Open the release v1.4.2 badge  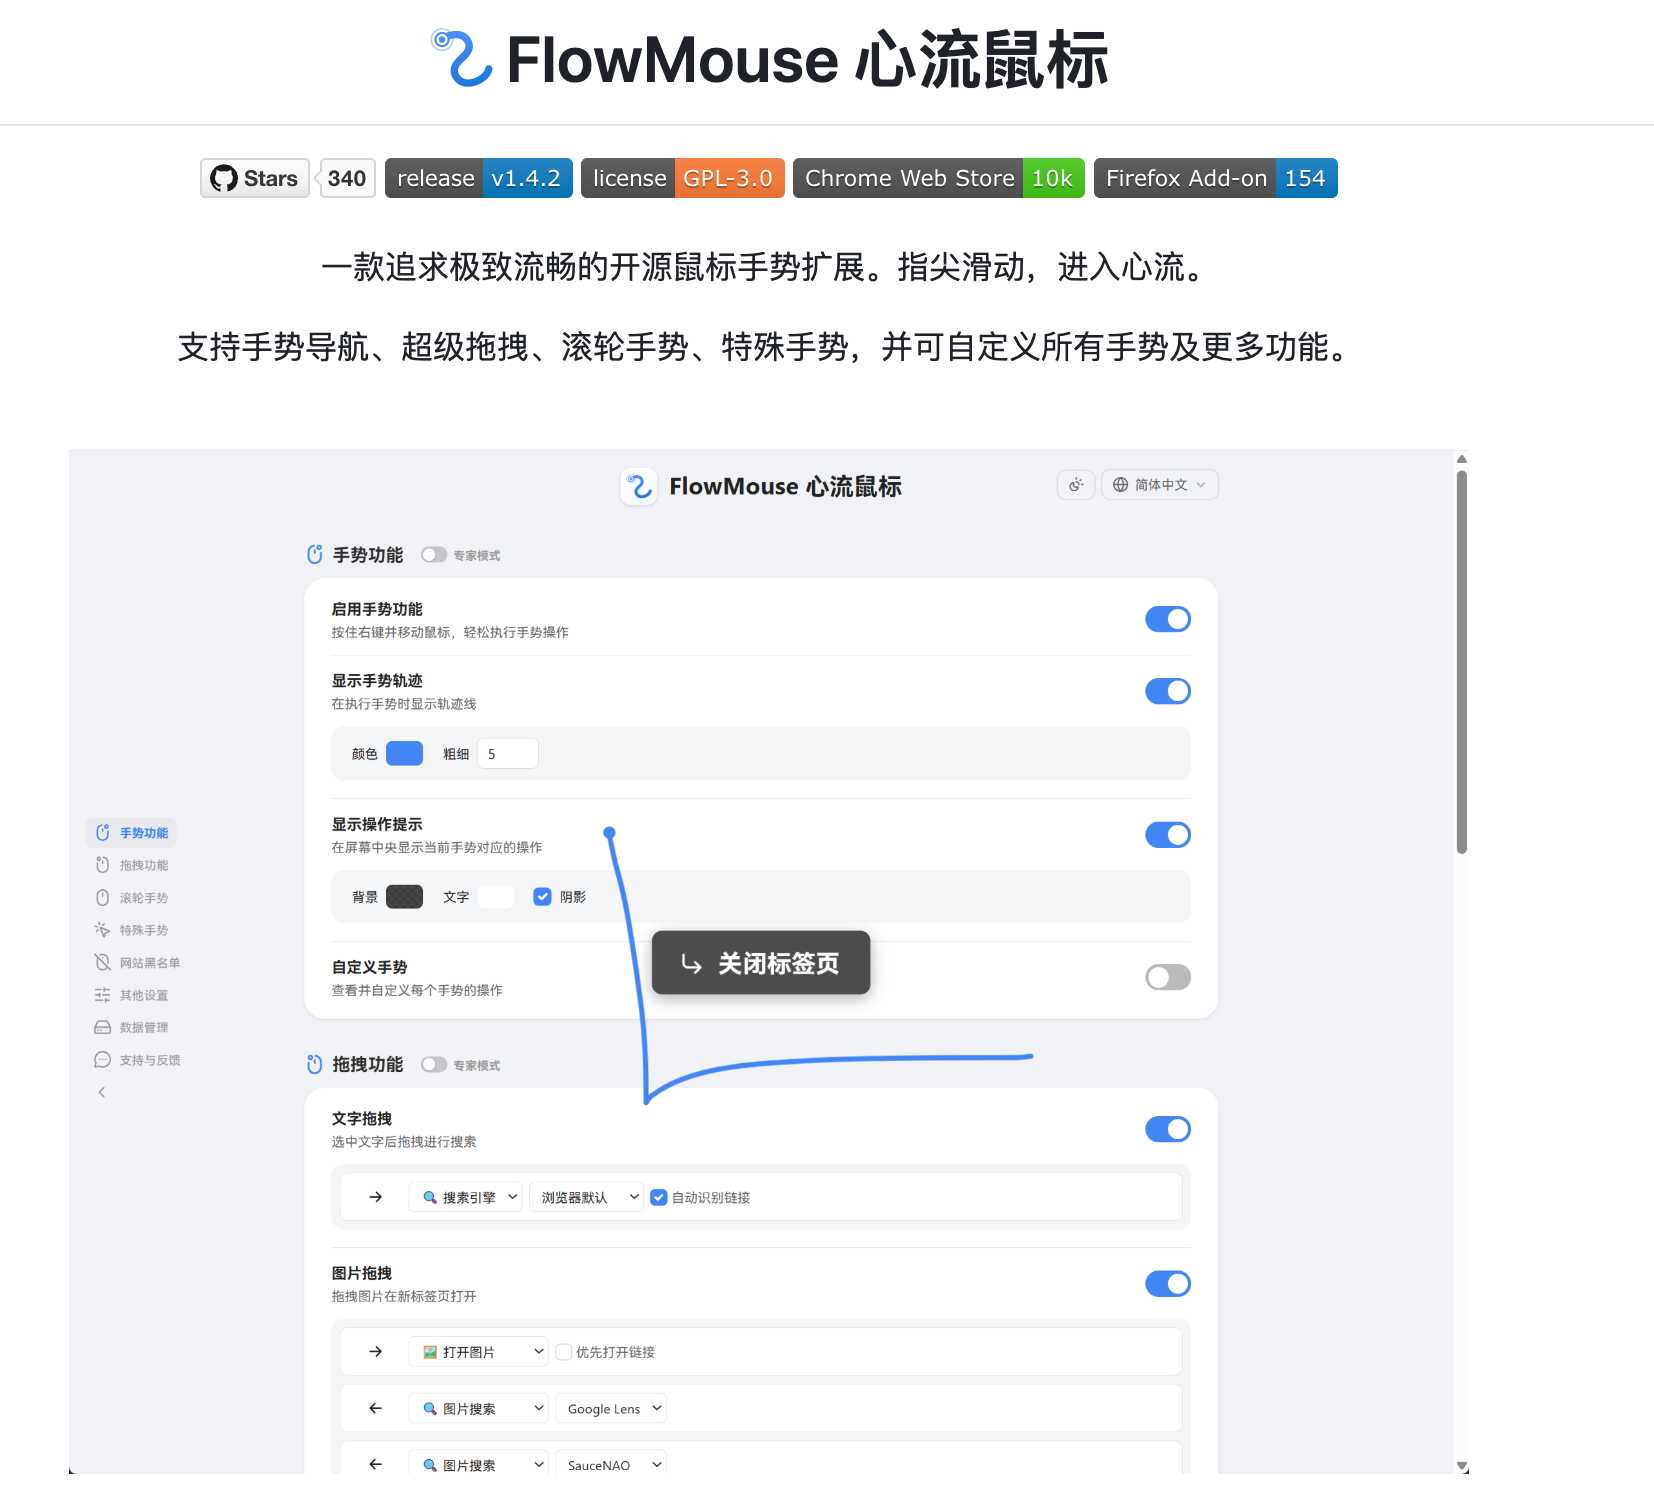[479, 178]
